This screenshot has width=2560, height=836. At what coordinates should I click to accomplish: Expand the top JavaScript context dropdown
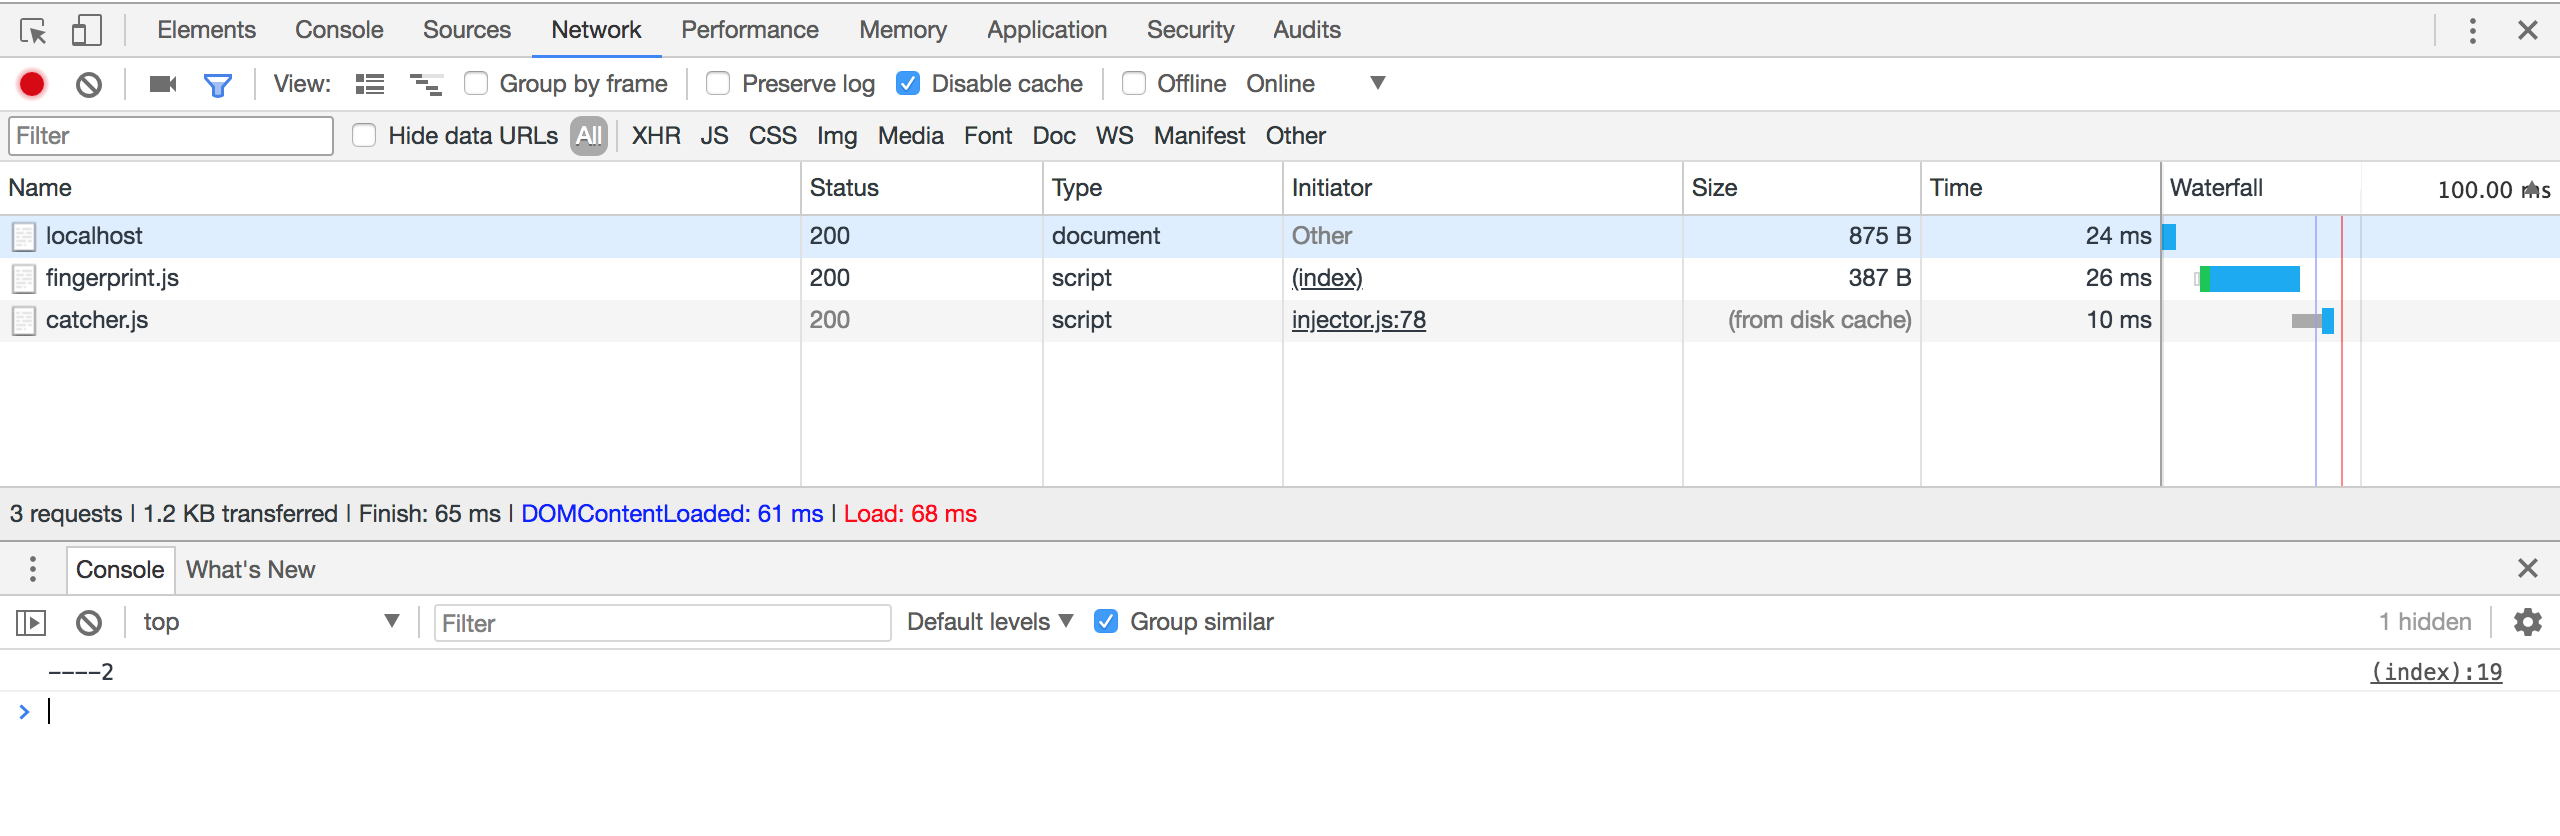tap(270, 622)
